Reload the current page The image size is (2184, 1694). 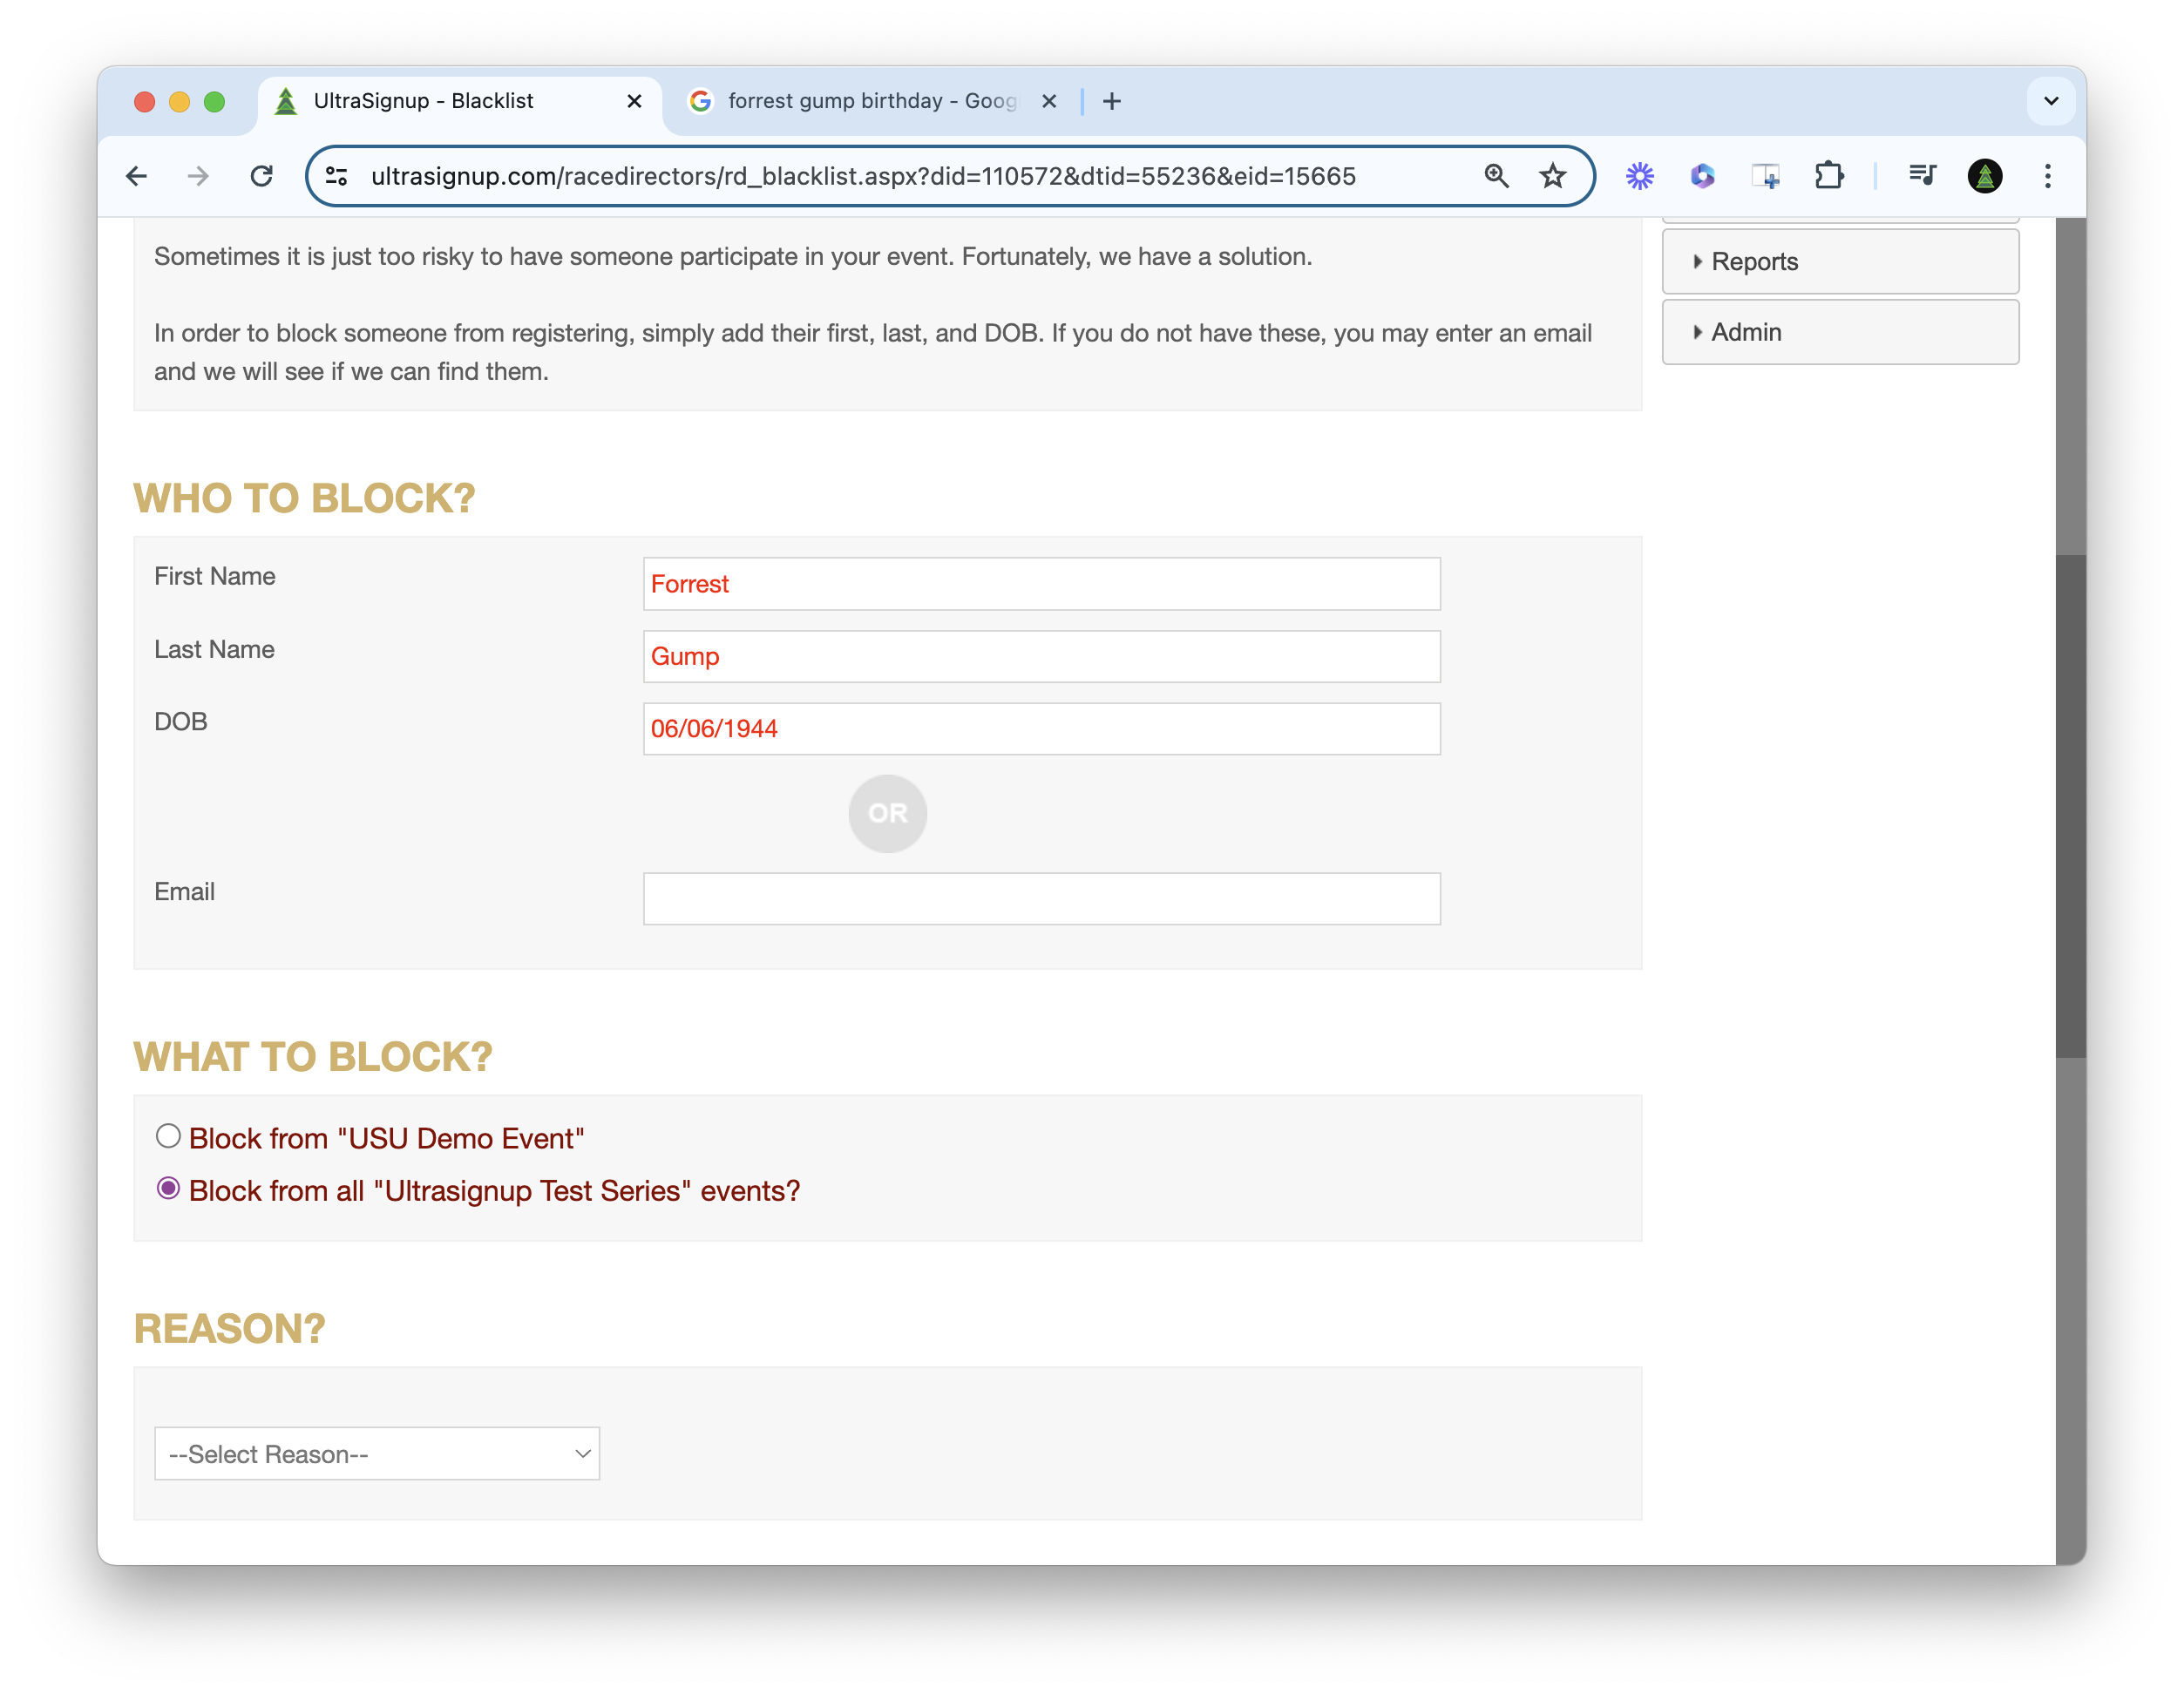tap(262, 175)
